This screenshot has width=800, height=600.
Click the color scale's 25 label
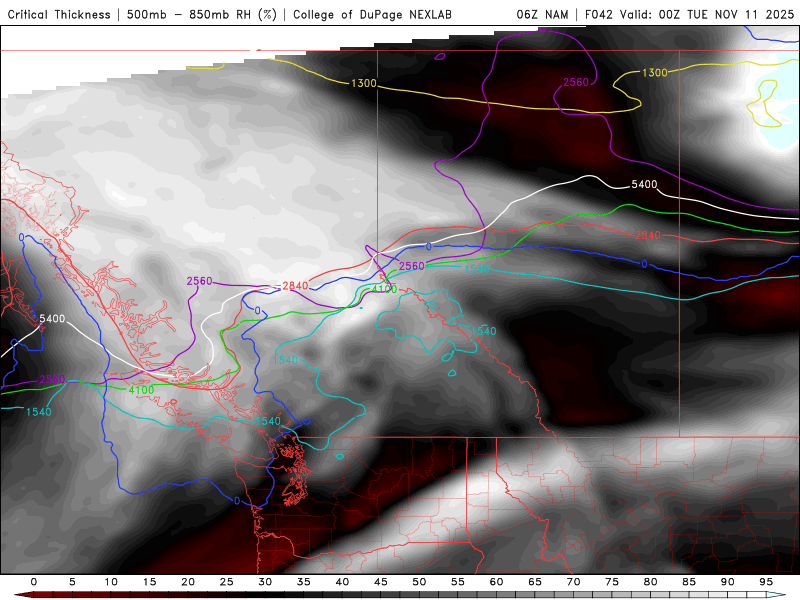point(227,582)
